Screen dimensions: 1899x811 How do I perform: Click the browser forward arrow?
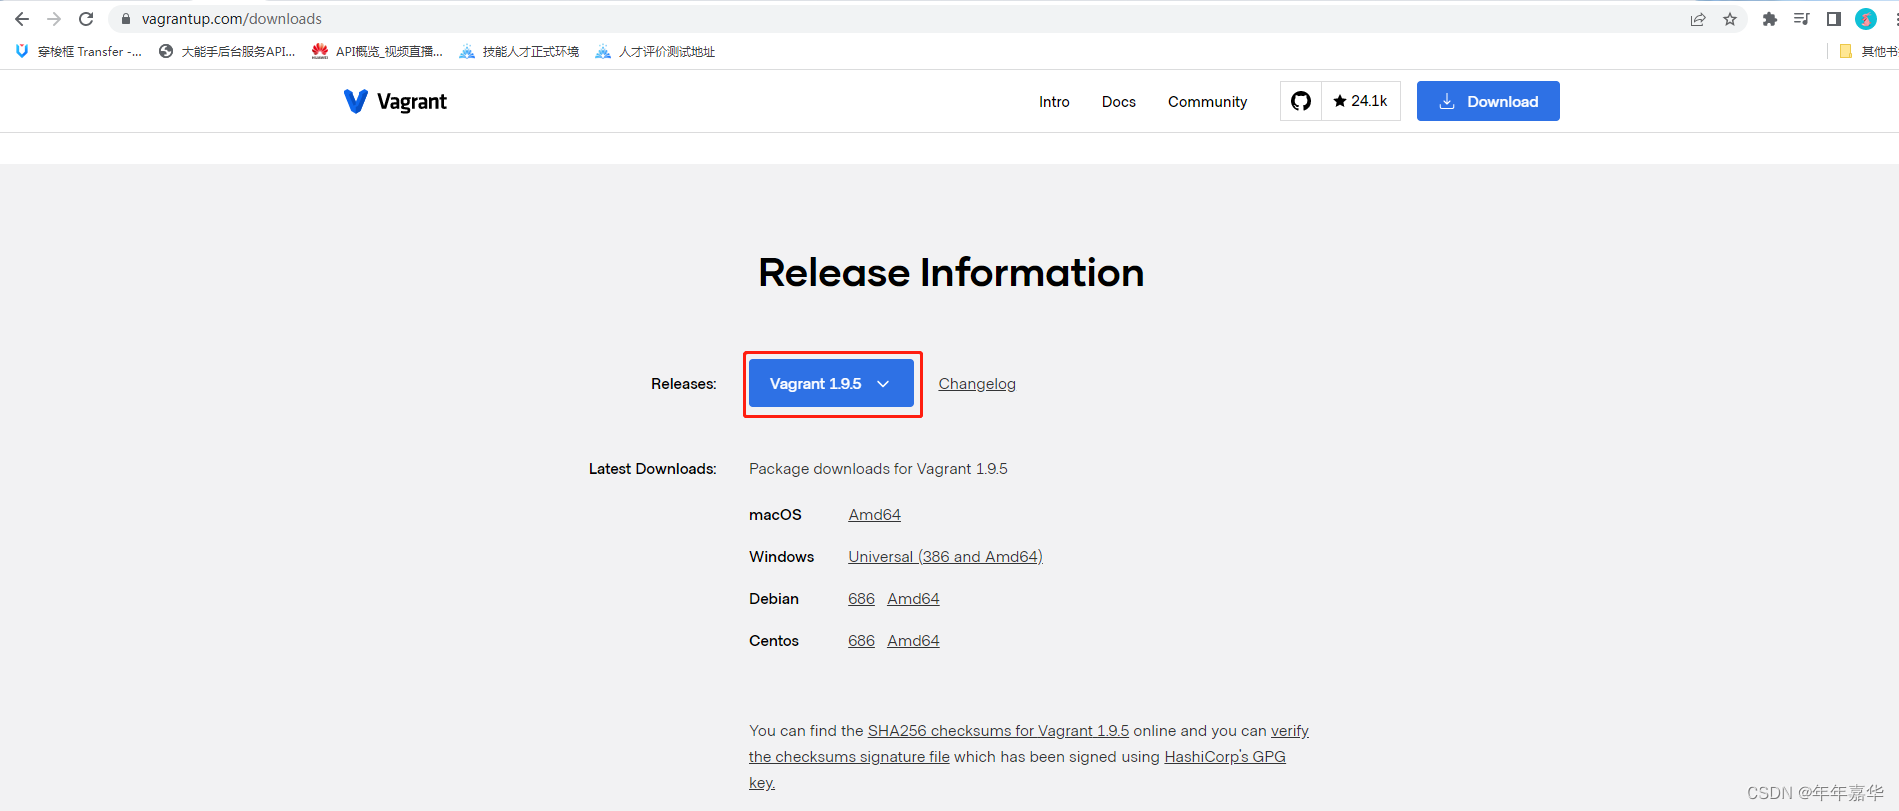tap(54, 19)
